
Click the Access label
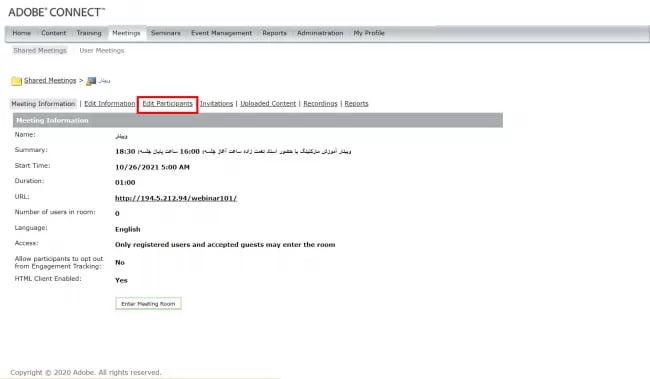[26, 243]
